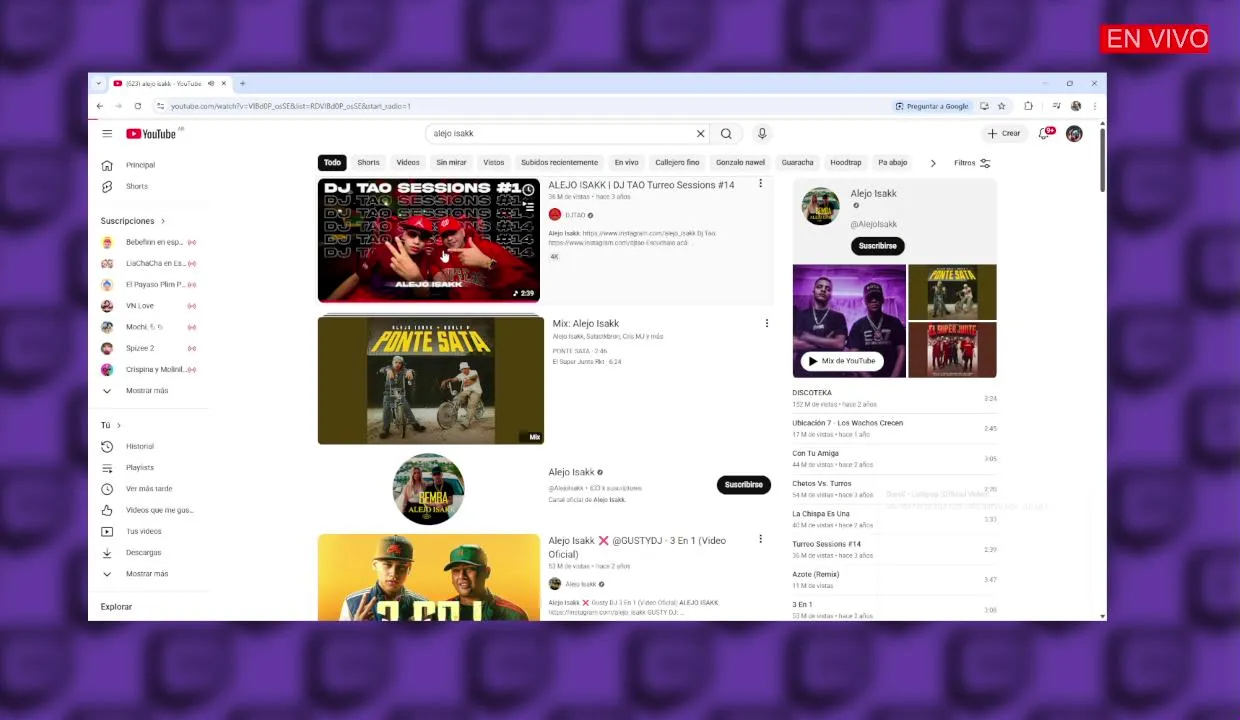
Task: Open a new browser tab
Action: tap(242, 83)
